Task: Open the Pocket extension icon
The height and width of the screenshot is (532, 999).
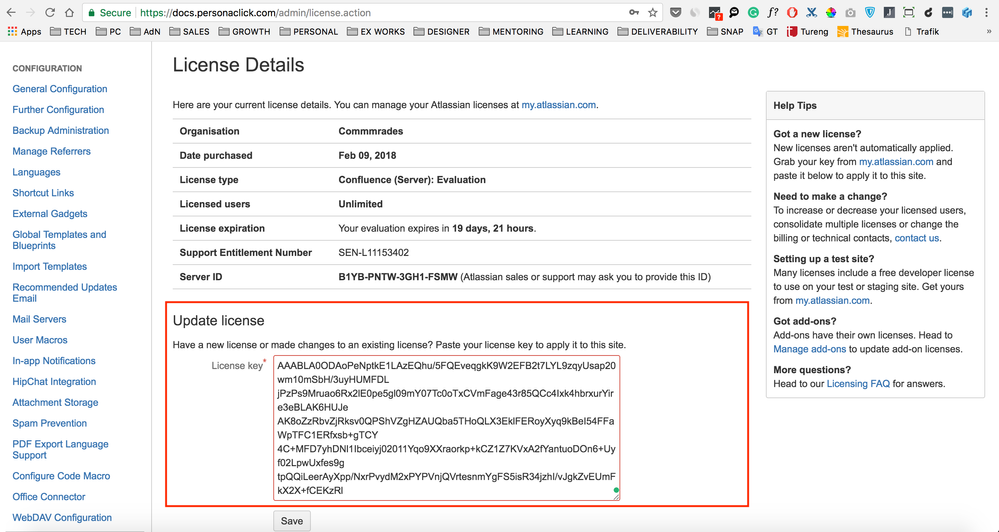Action: point(676,12)
